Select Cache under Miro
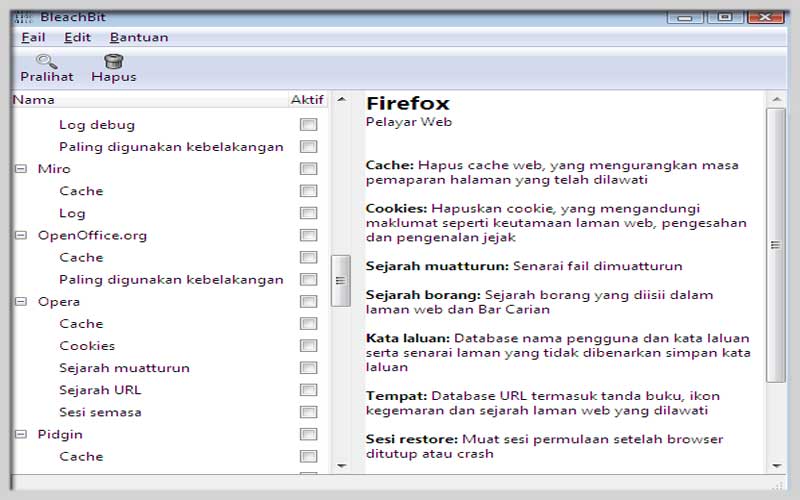This screenshot has height=500, width=800. click(x=81, y=191)
